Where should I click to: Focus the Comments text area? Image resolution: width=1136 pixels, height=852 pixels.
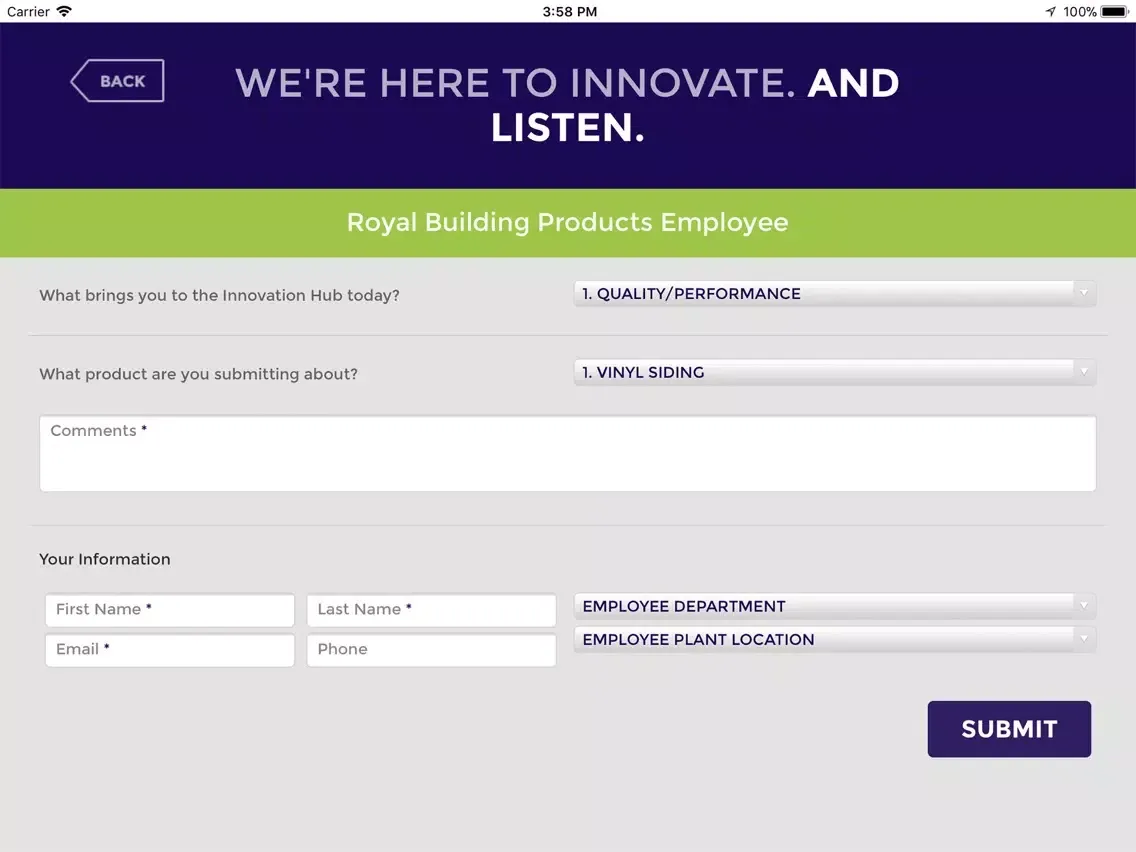[x=567, y=454]
